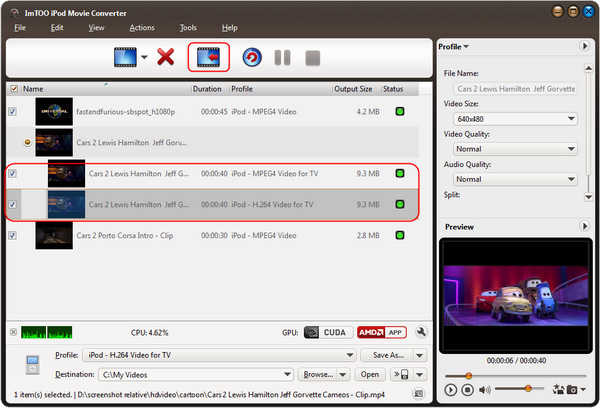600x408 pixels.
Task: Click the Stop square toolbar icon
Action: (313, 58)
